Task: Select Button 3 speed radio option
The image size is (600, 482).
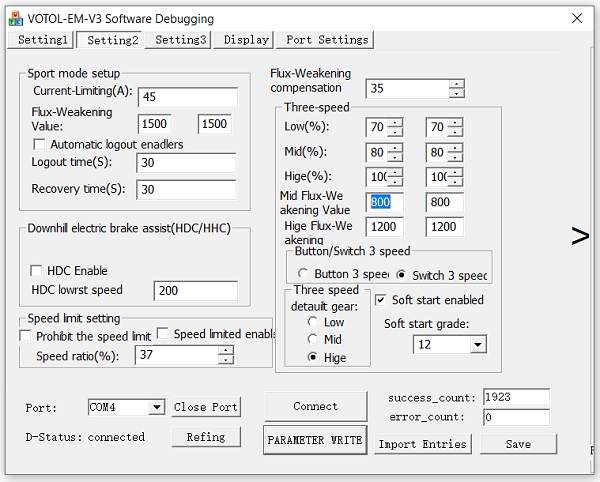Action: pos(303,274)
